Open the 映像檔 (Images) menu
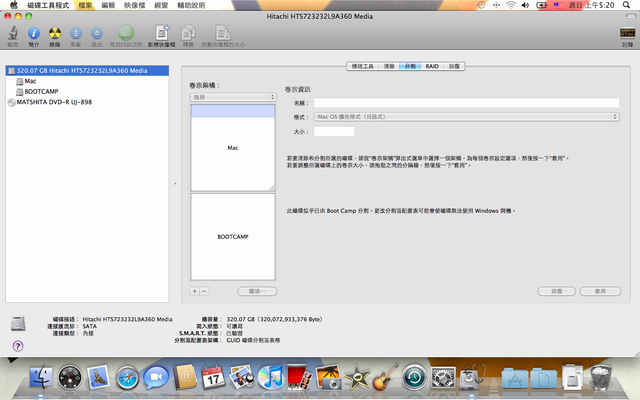This screenshot has width=640, height=400. (x=135, y=5)
